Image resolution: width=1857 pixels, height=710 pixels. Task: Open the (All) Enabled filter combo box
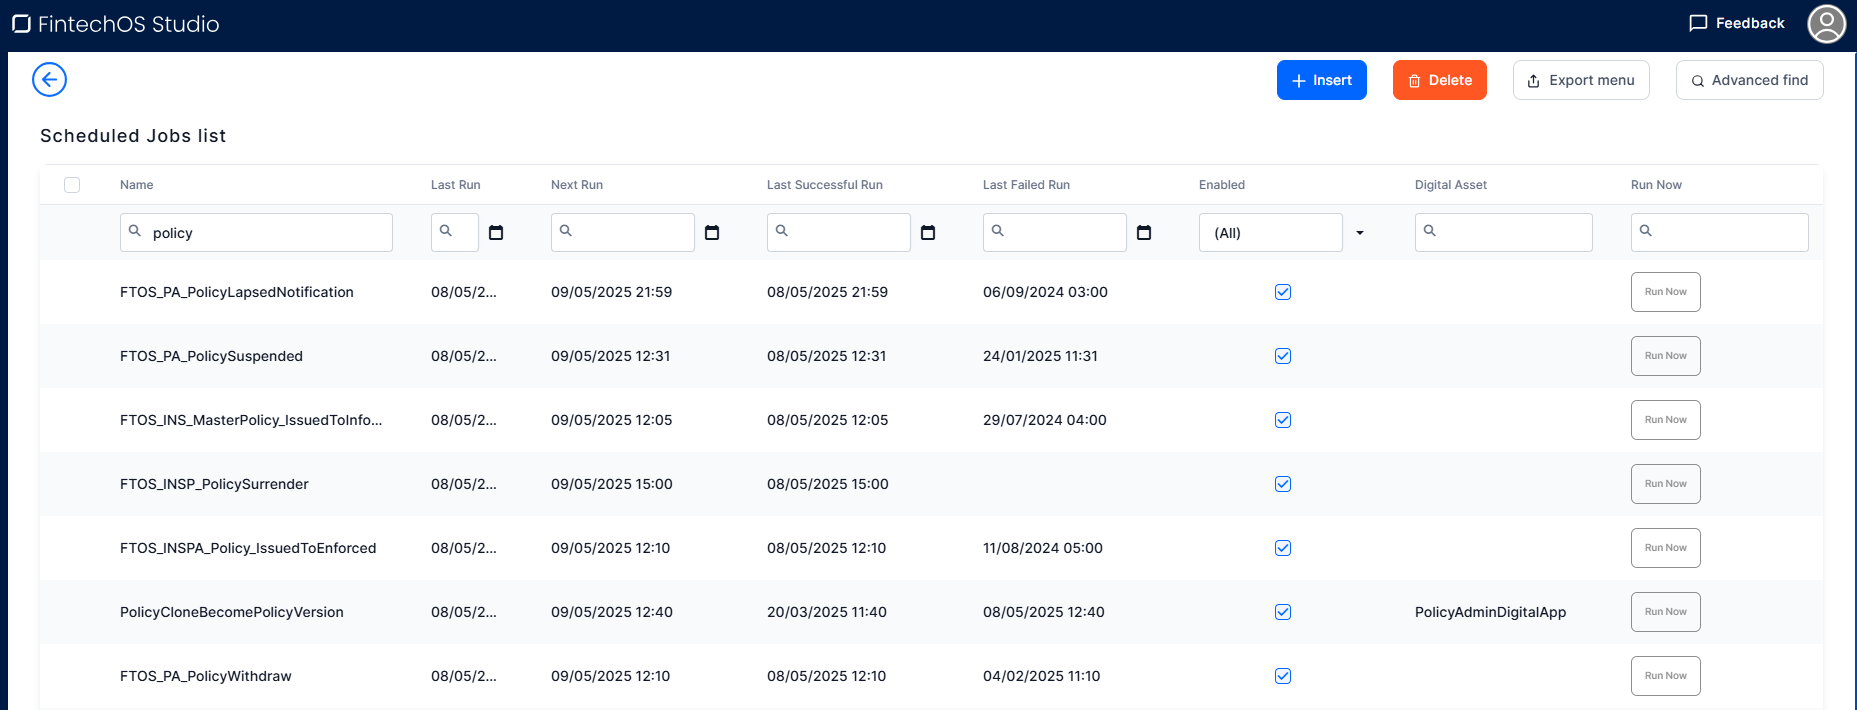click(x=1270, y=233)
